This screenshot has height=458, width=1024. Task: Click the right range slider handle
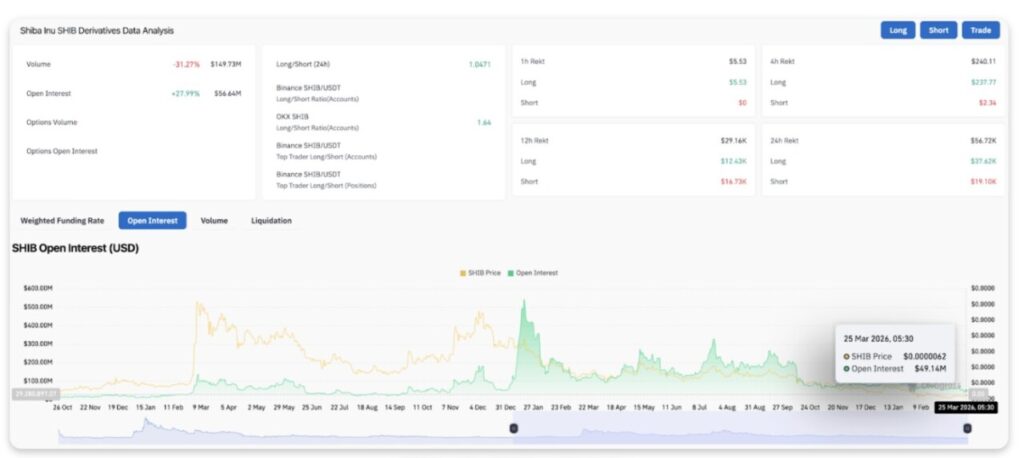[966, 428]
